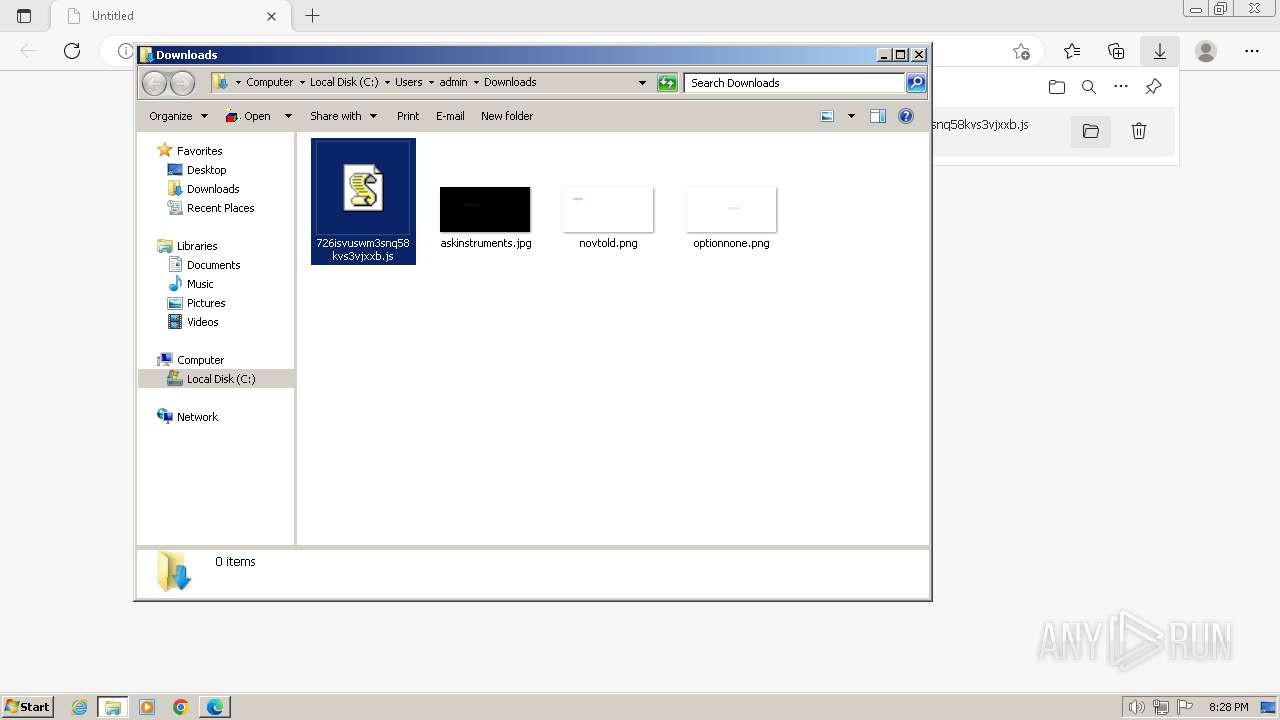Click the volume speaker tray icon
Image resolution: width=1280 pixels, height=720 pixels.
pos(1136,707)
